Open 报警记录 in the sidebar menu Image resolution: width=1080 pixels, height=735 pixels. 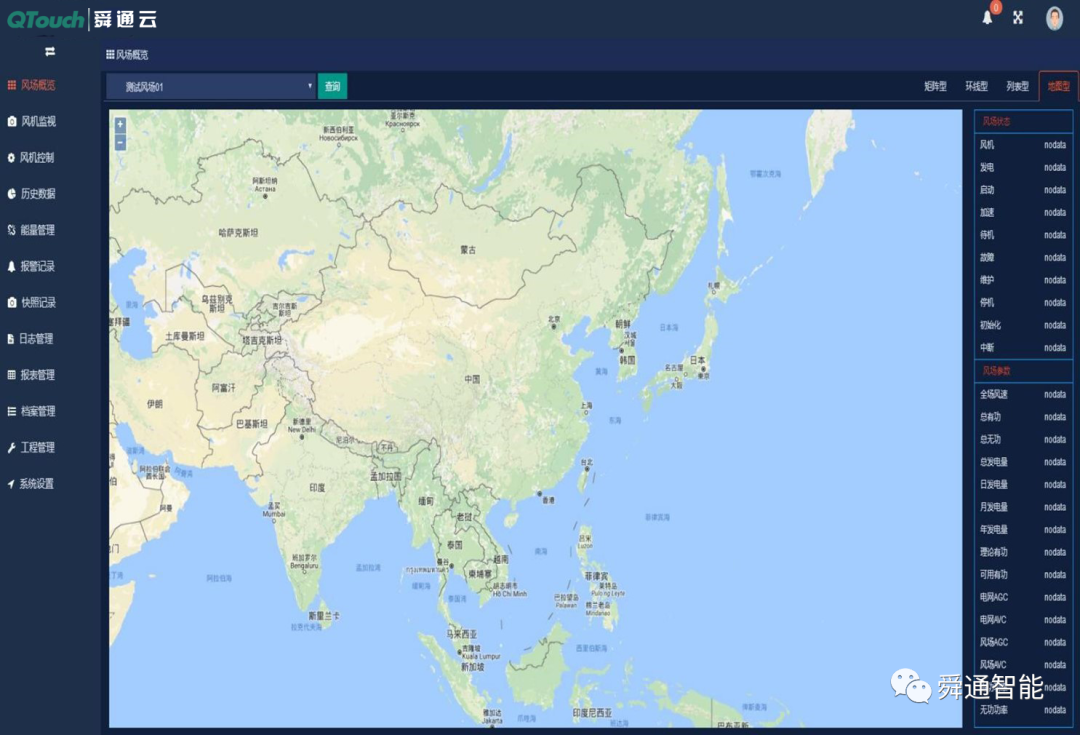(38, 267)
